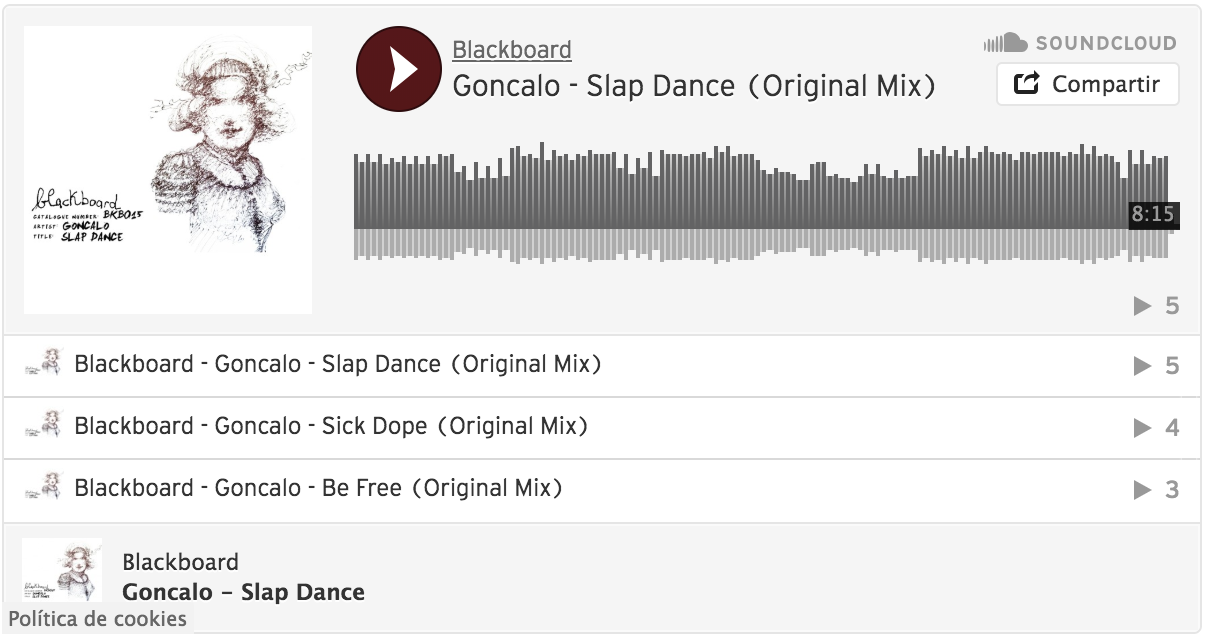Viewport: 1206px width, 638px height.
Task: Open the Política de cookies link
Action: (98, 619)
